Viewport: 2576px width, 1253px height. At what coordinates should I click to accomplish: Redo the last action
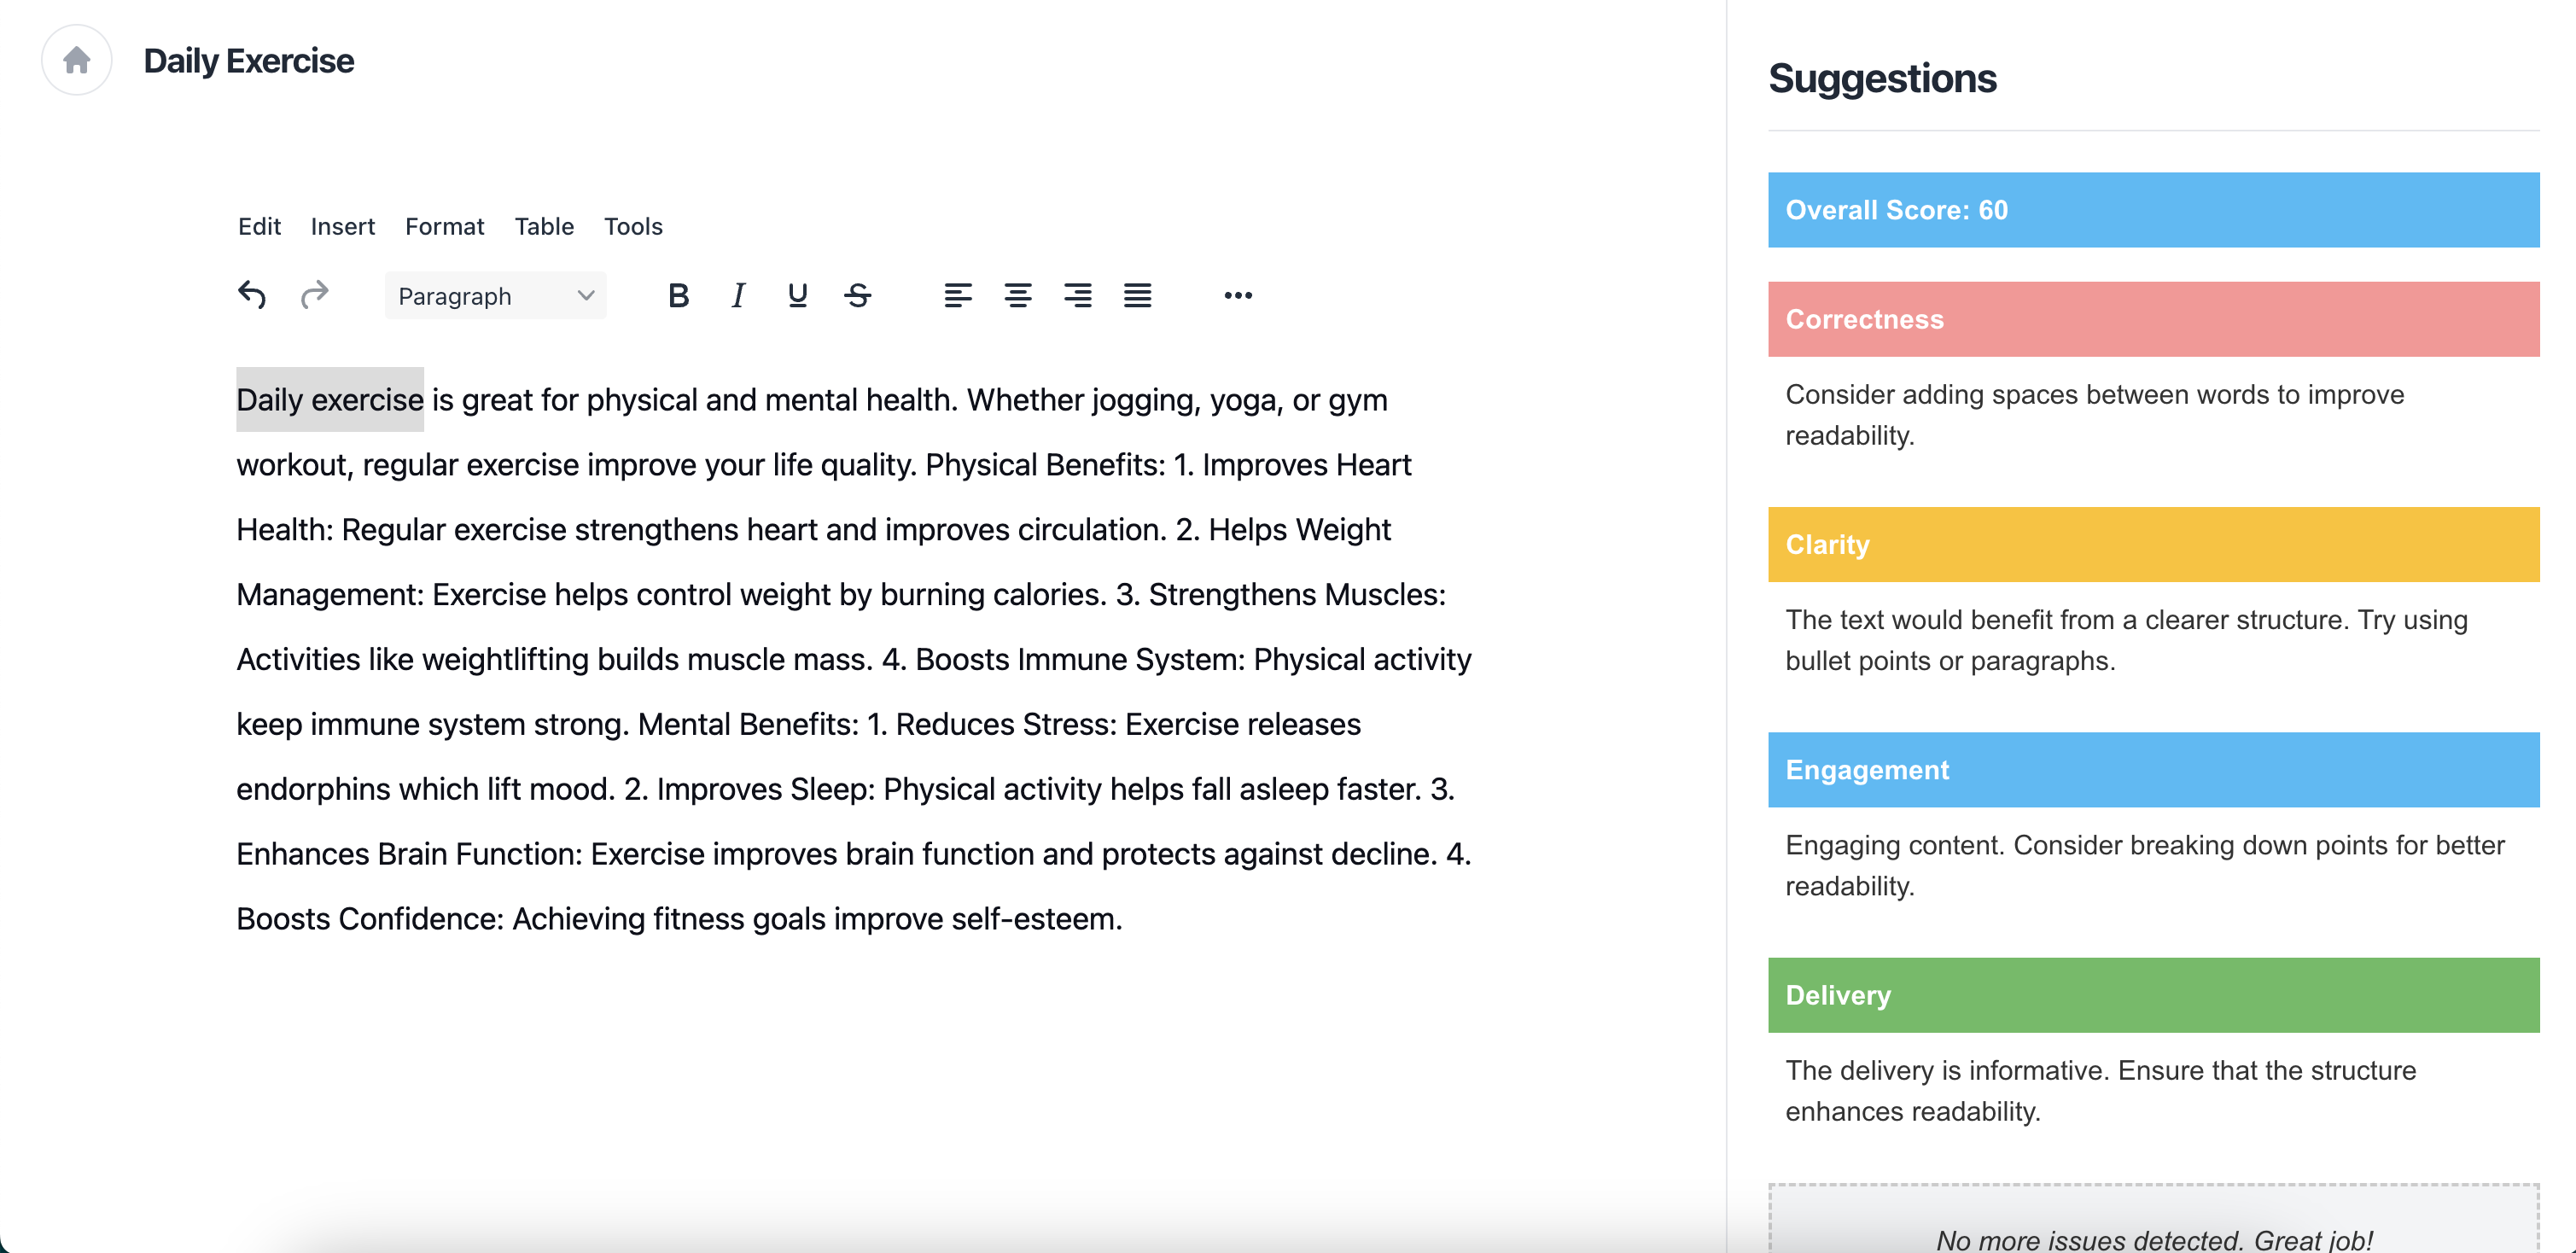315,295
